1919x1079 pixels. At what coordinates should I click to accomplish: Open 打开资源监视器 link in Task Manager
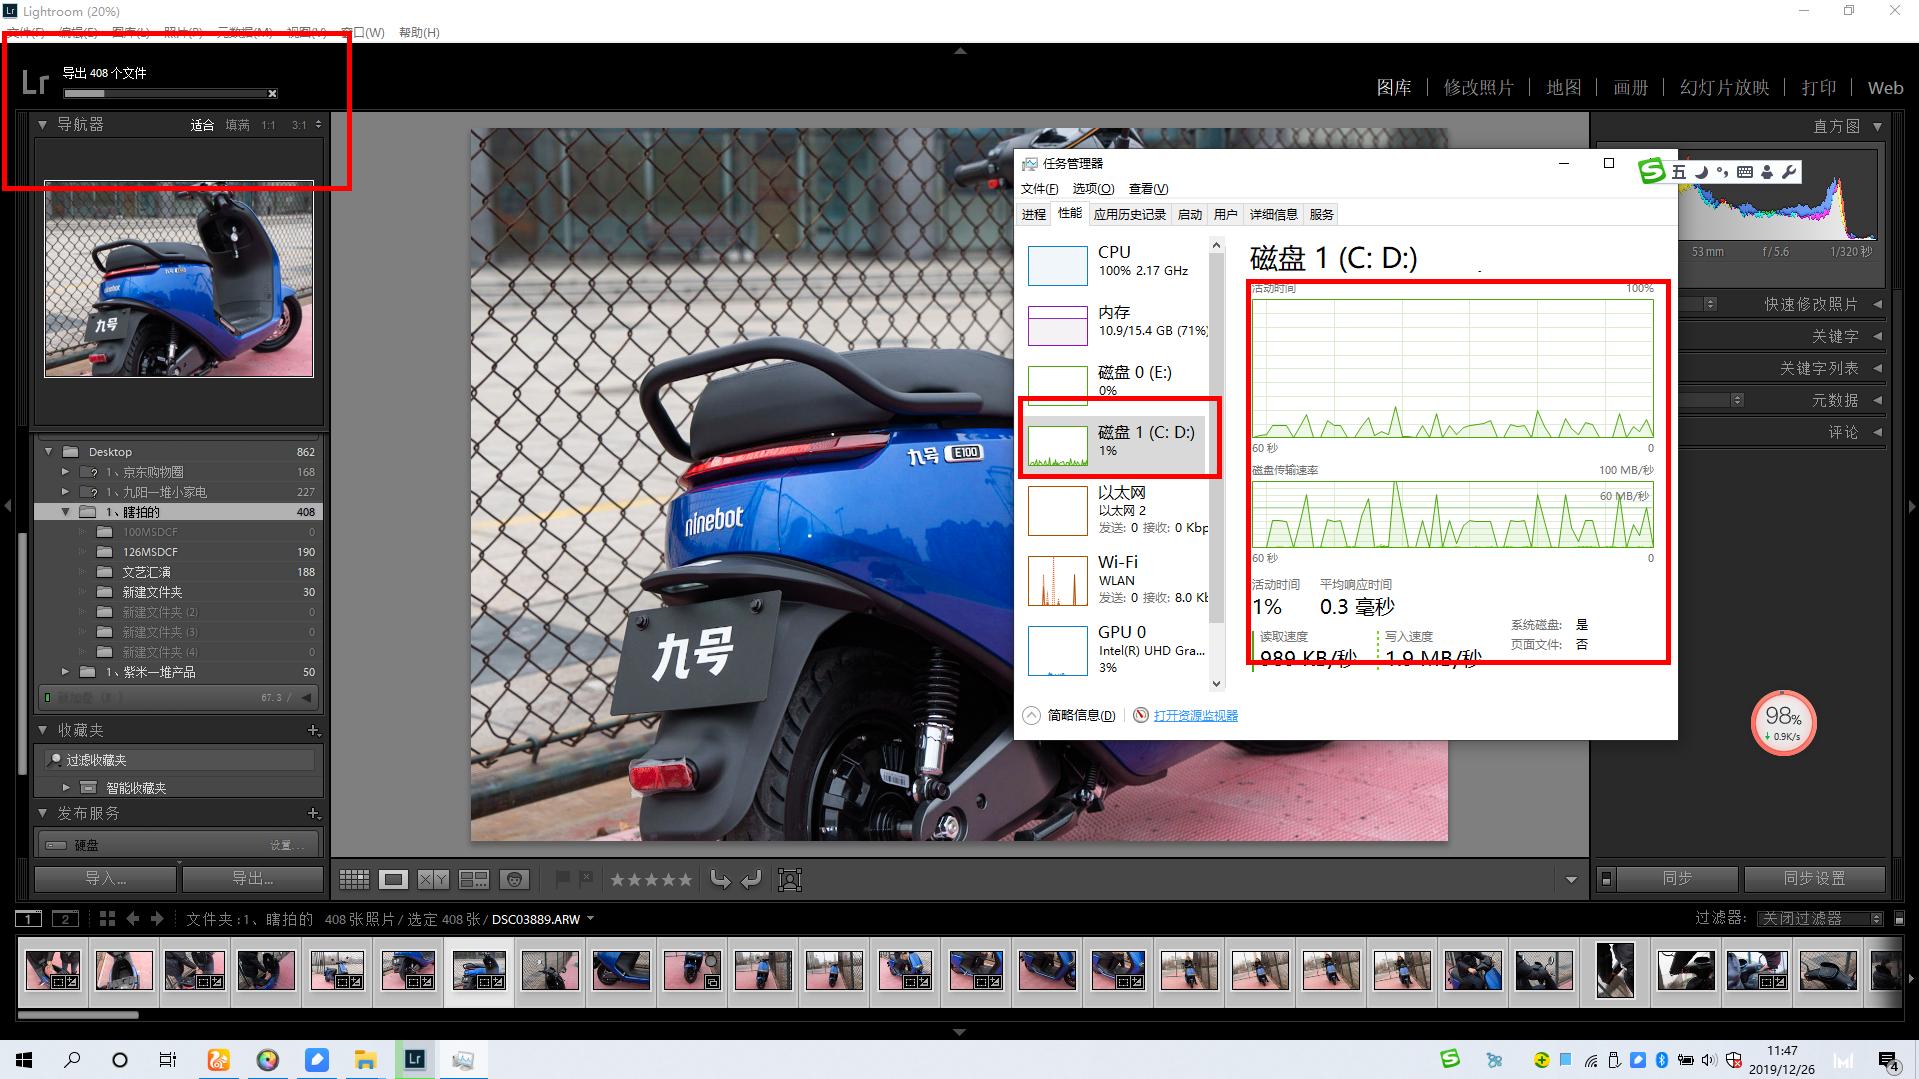click(x=1193, y=715)
